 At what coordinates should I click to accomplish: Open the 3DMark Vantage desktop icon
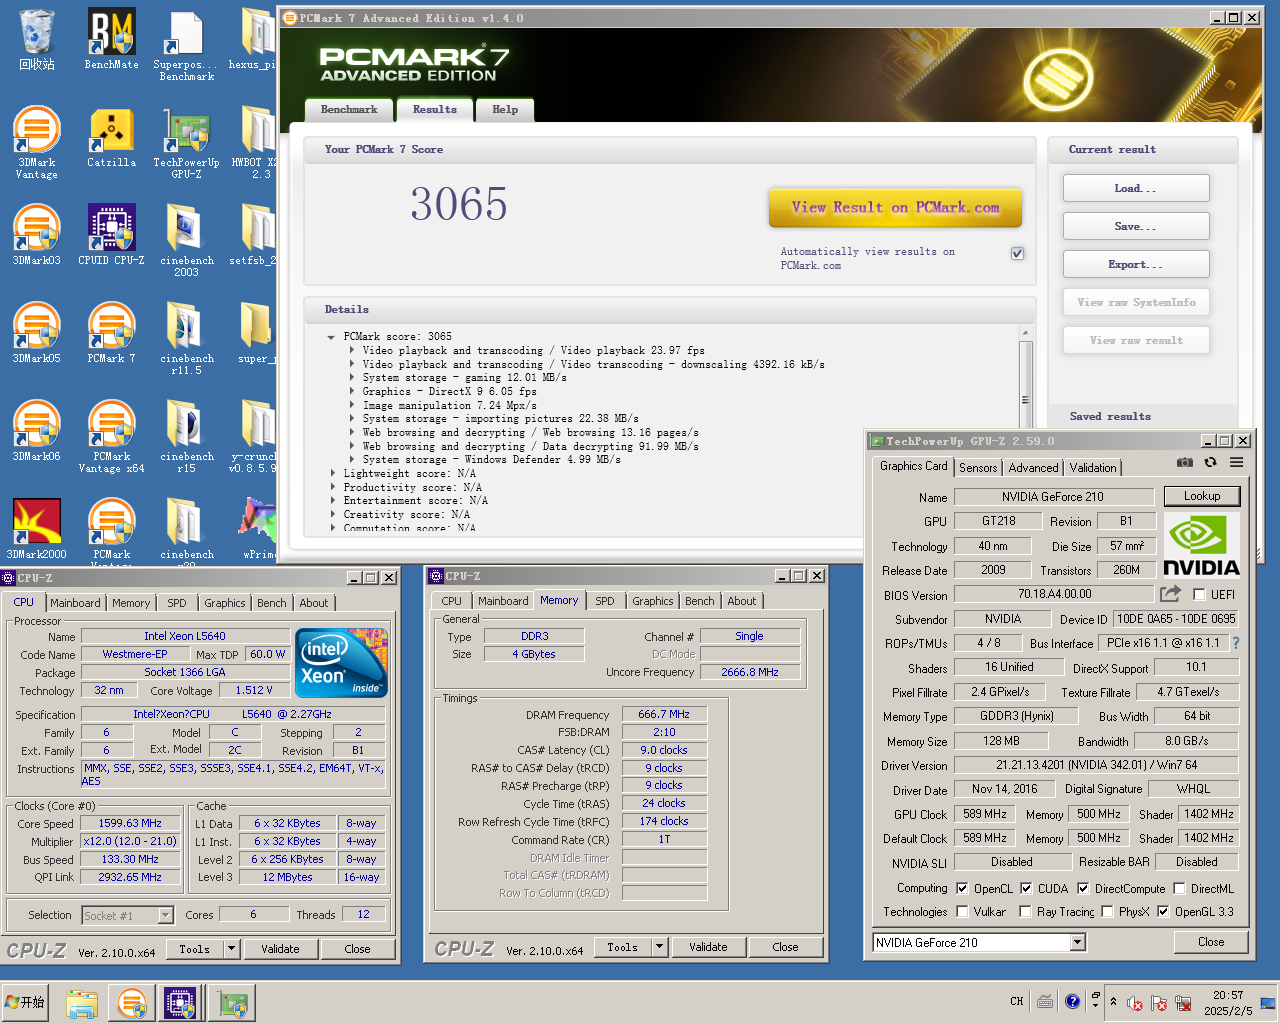37,142
